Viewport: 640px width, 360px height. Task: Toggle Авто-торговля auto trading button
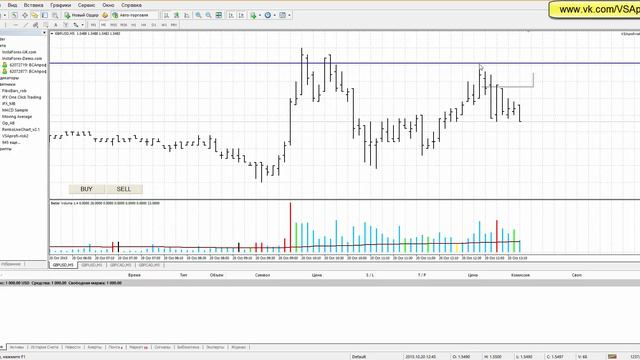(x=130, y=15)
